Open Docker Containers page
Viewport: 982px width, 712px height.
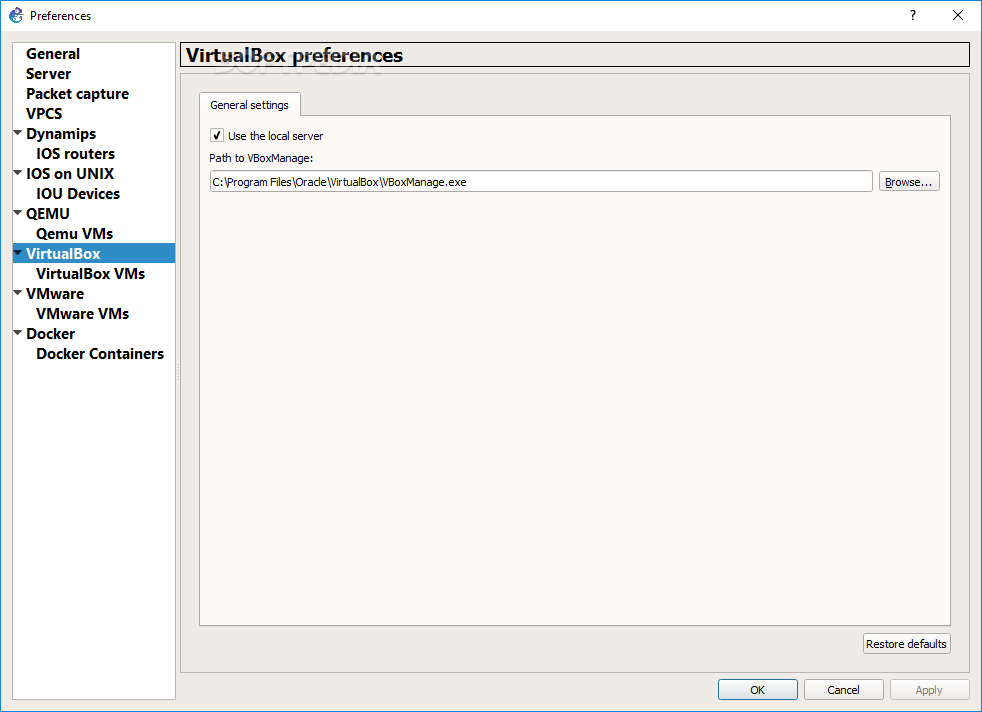[100, 354]
